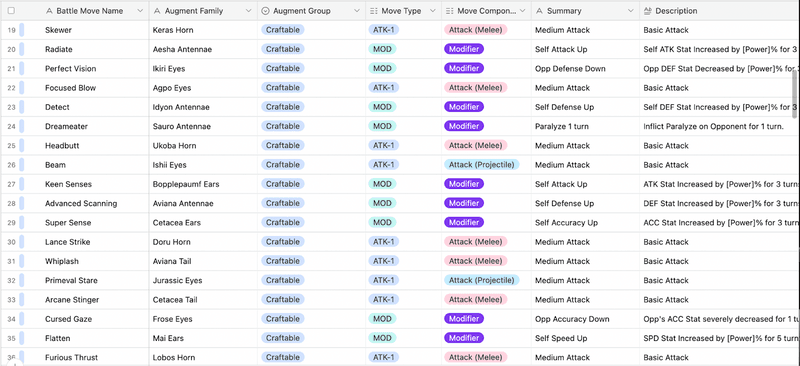Open Battle Move Name column dropdown arrow
The image size is (800, 366).
(x=140, y=11)
